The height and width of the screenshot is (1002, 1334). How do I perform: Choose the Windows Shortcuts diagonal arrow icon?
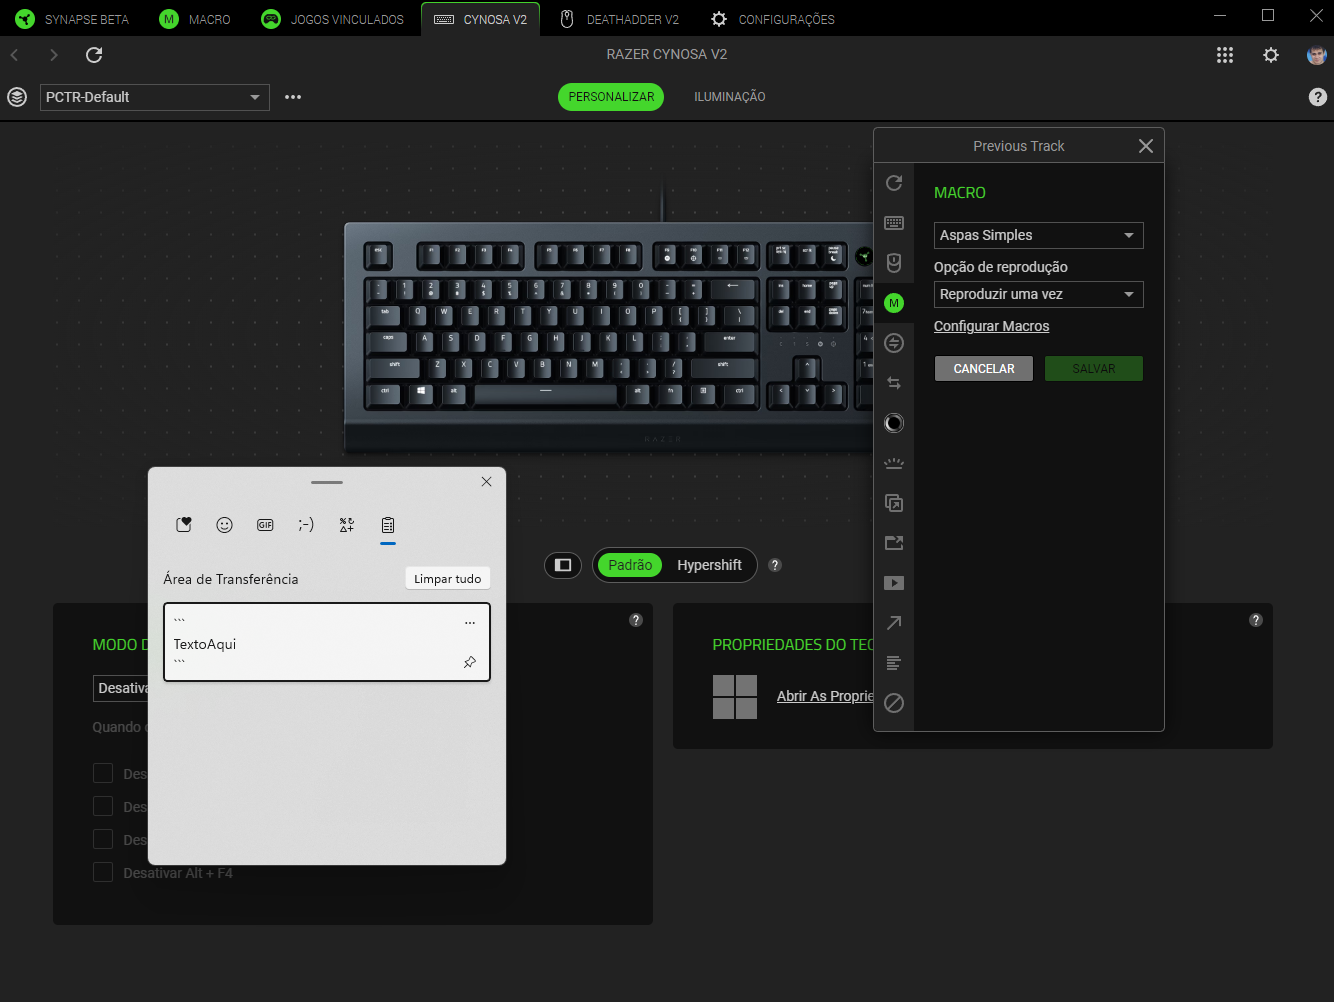[894, 623]
